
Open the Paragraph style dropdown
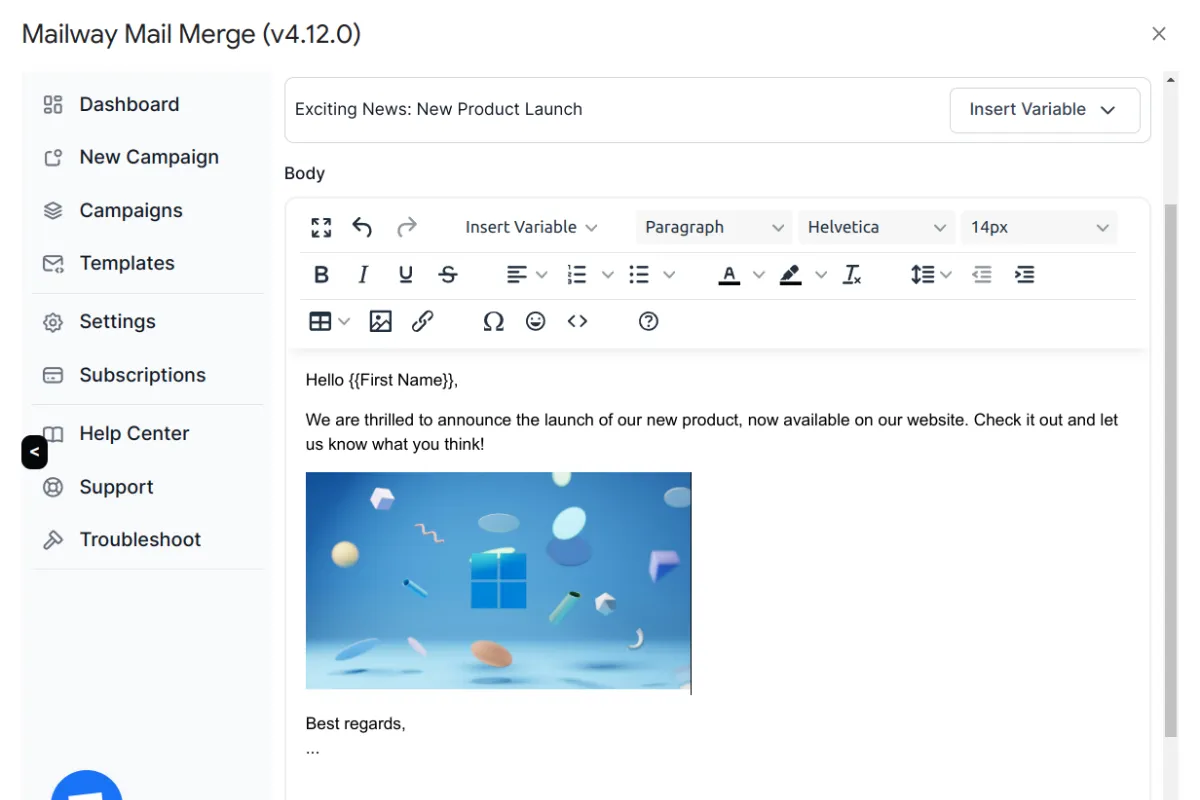(712, 227)
